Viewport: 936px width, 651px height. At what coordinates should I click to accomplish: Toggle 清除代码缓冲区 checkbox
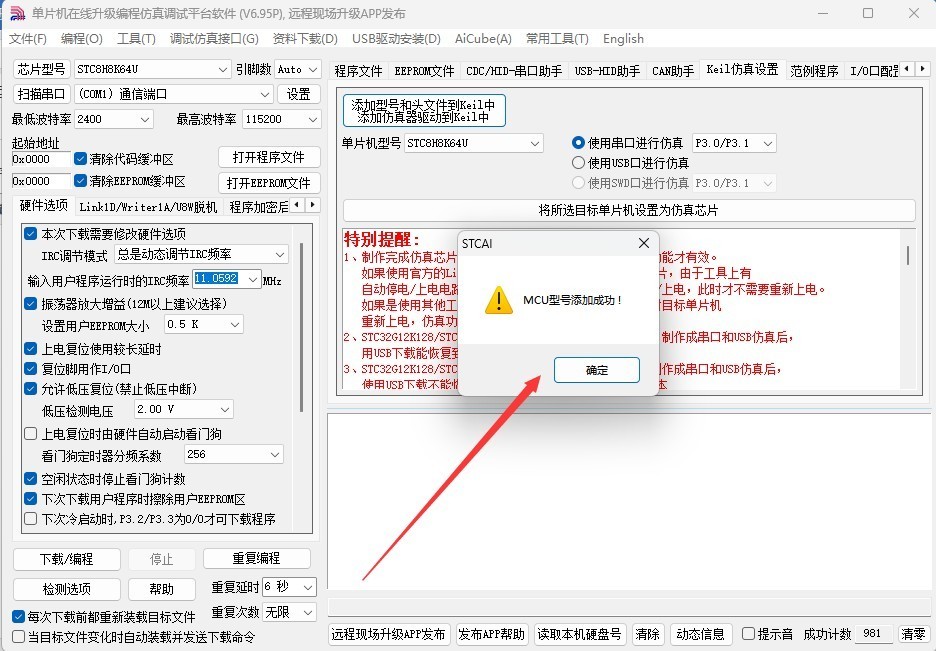pos(81,159)
